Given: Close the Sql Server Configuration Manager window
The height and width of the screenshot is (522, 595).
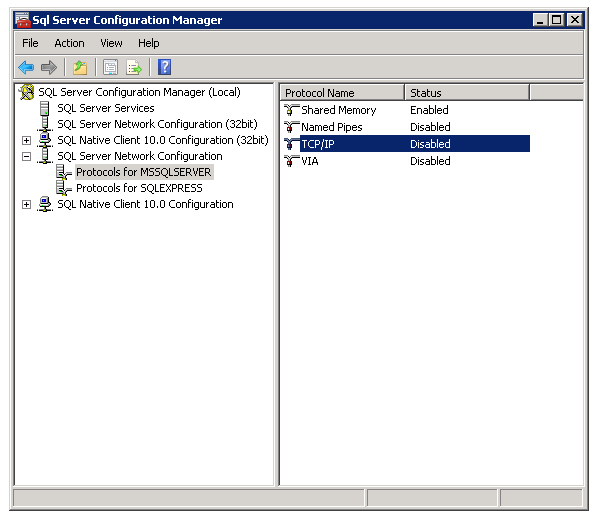Looking at the screenshot, I should tap(575, 19).
